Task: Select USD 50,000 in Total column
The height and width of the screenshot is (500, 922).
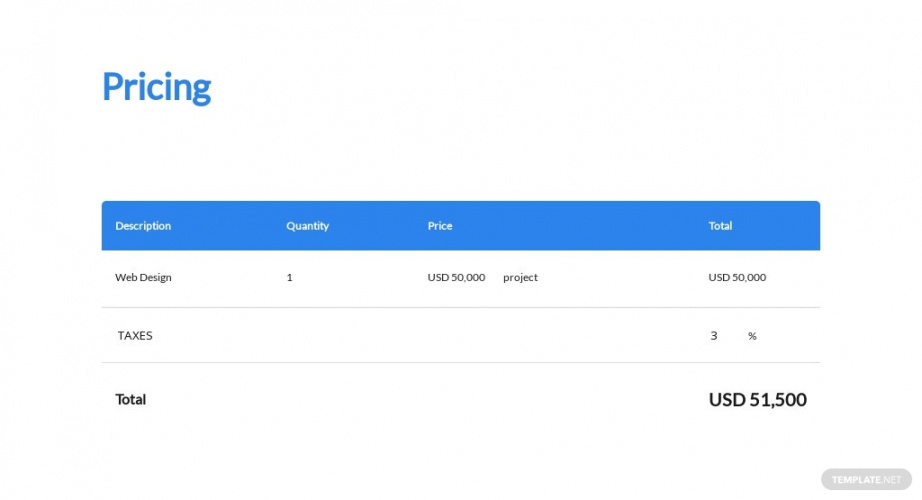Action: (737, 278)
